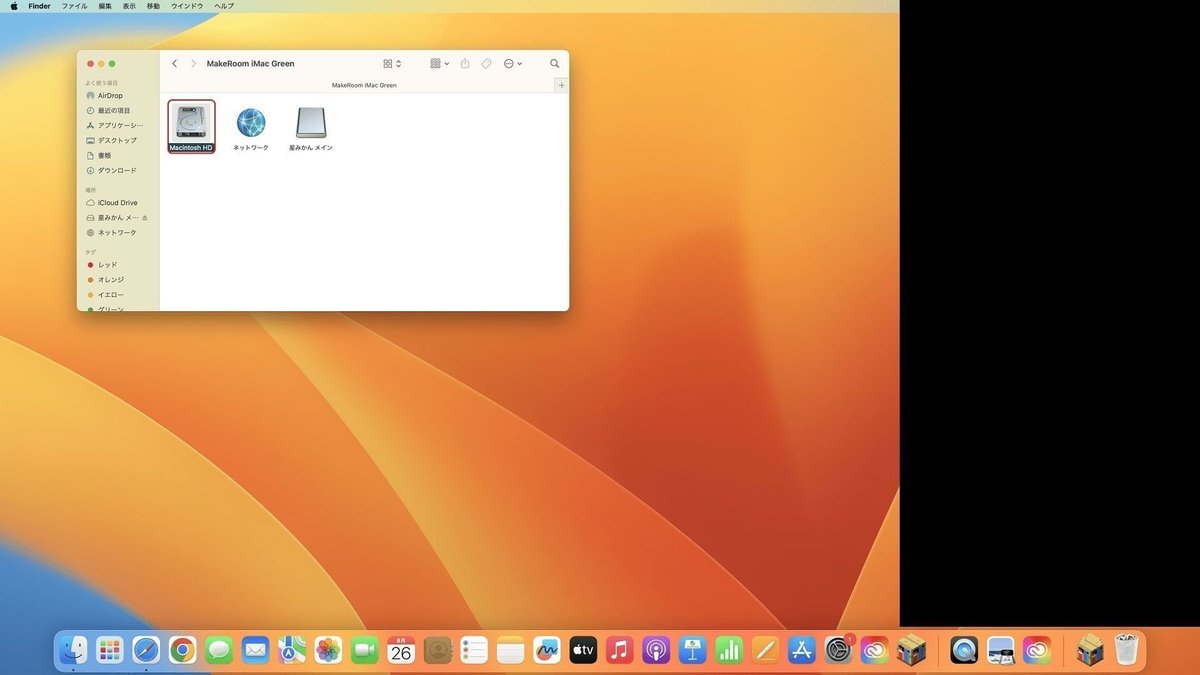The image size is (1200, 675).
Task: Open the 移動 menu
Action: 153,6
